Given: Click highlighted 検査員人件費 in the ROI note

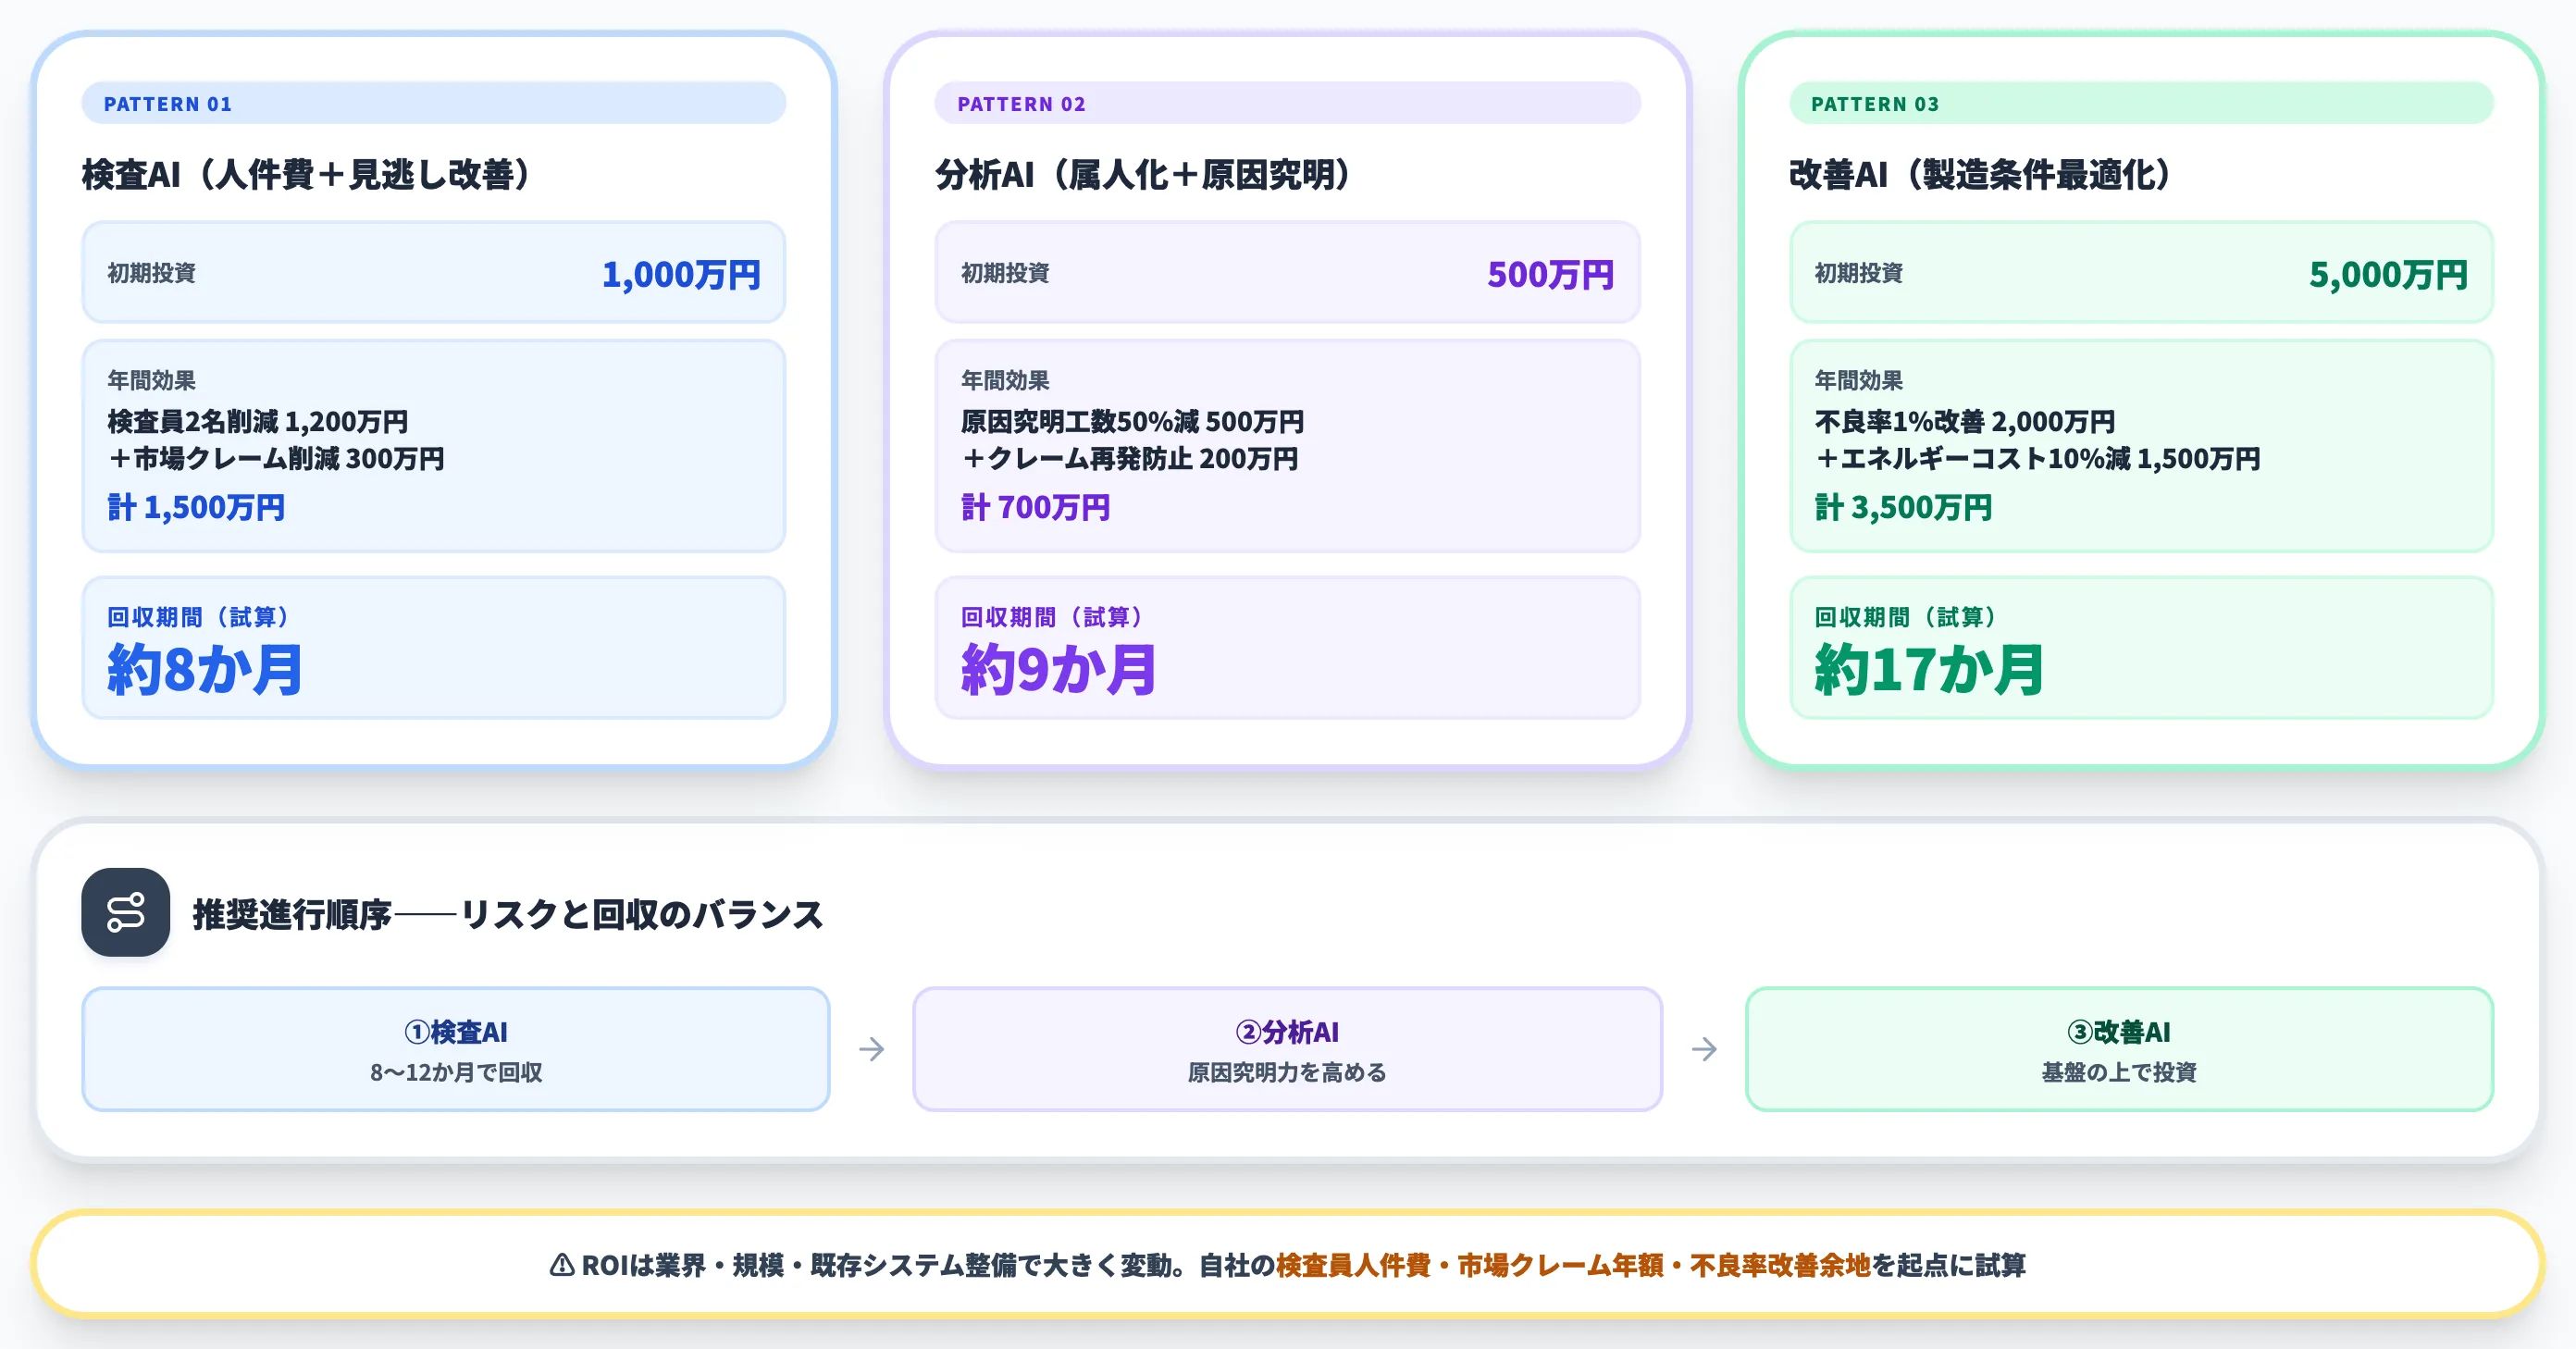Looking at the screenshot, I should point(1353,1265).
